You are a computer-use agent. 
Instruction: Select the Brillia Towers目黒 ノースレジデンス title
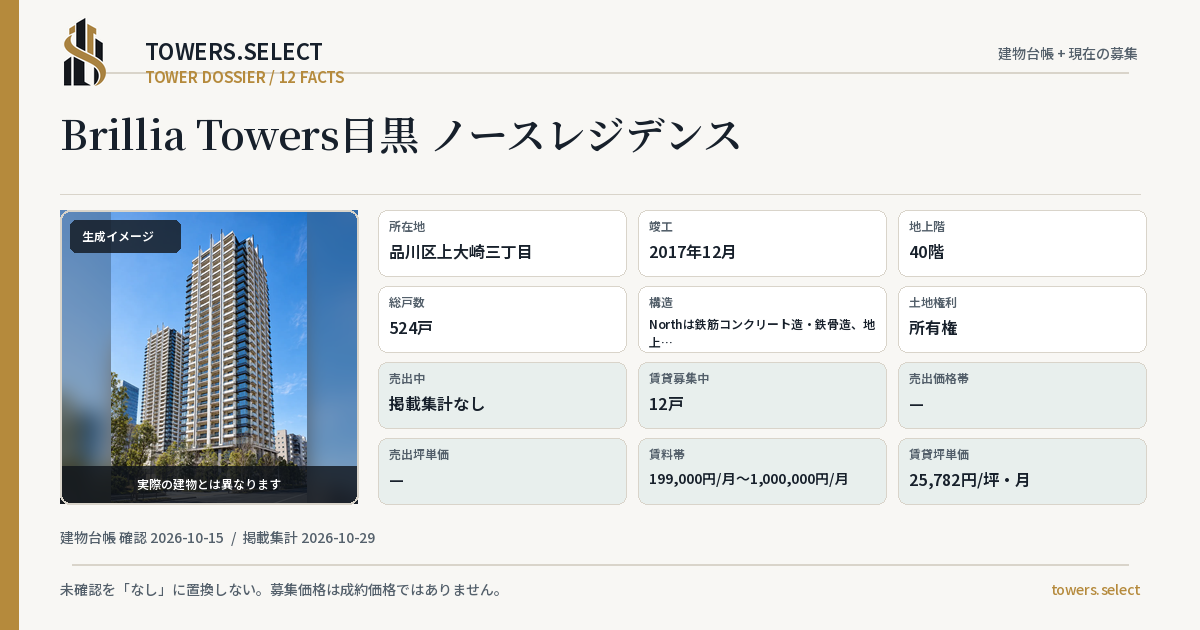pyautogui.click(x=402, y=135)
